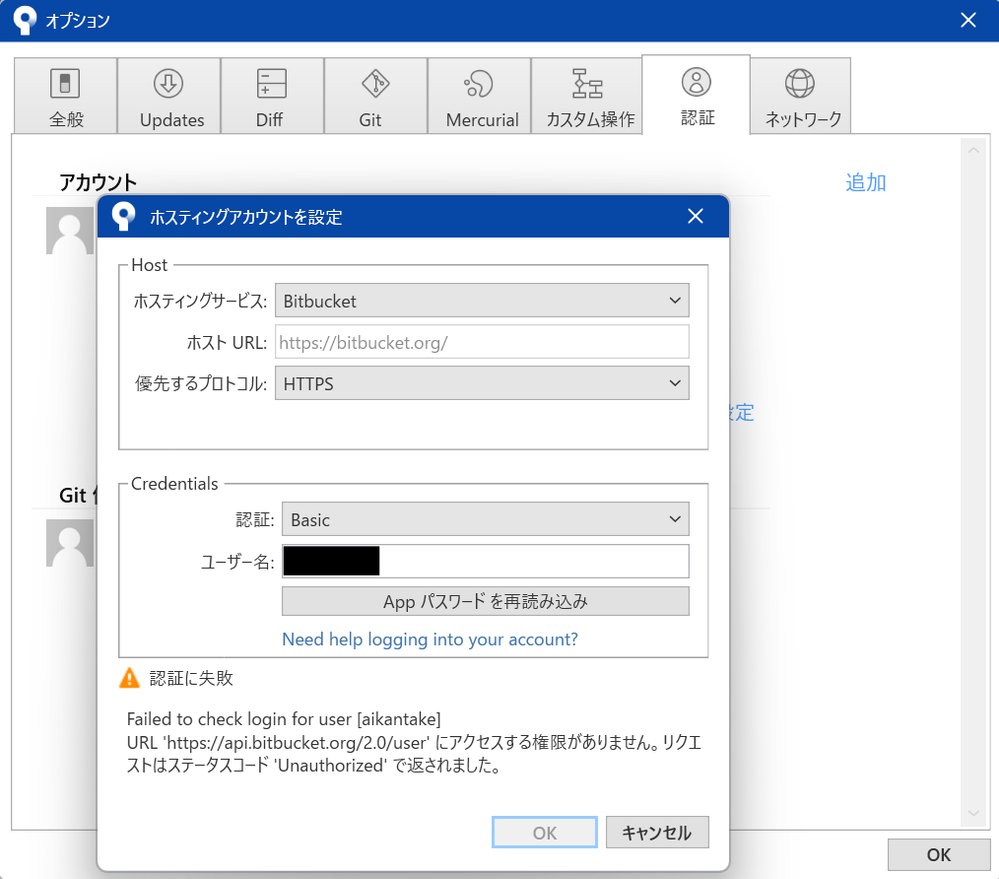The width and height of the screenshot is (999, 879).
Task: Click the Git settings icon
Action: (x=374, y=95)
